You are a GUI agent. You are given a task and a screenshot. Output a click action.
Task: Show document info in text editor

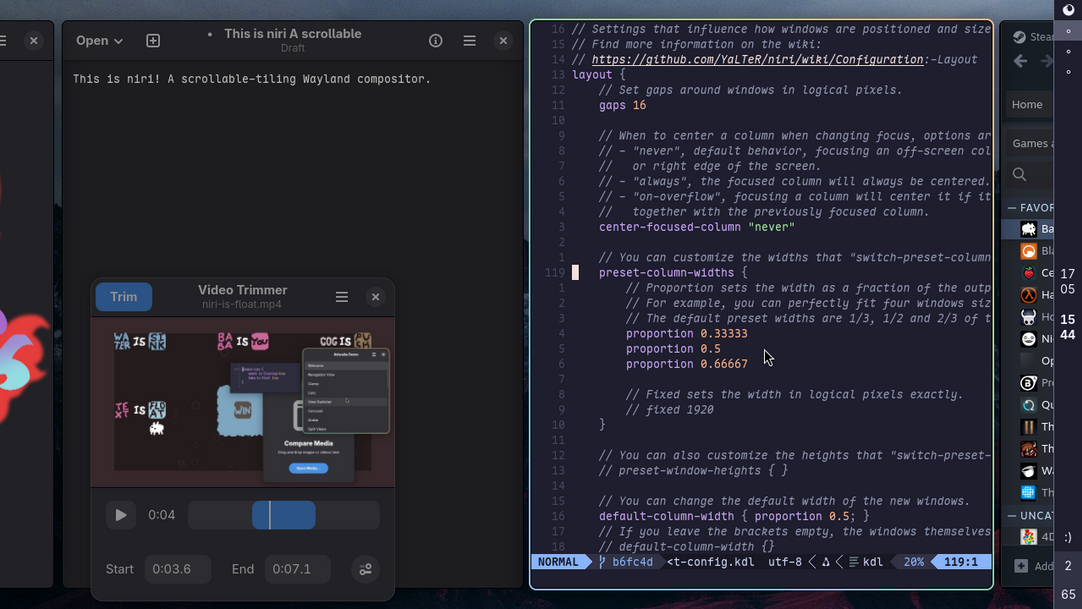[x=436, y=41]
